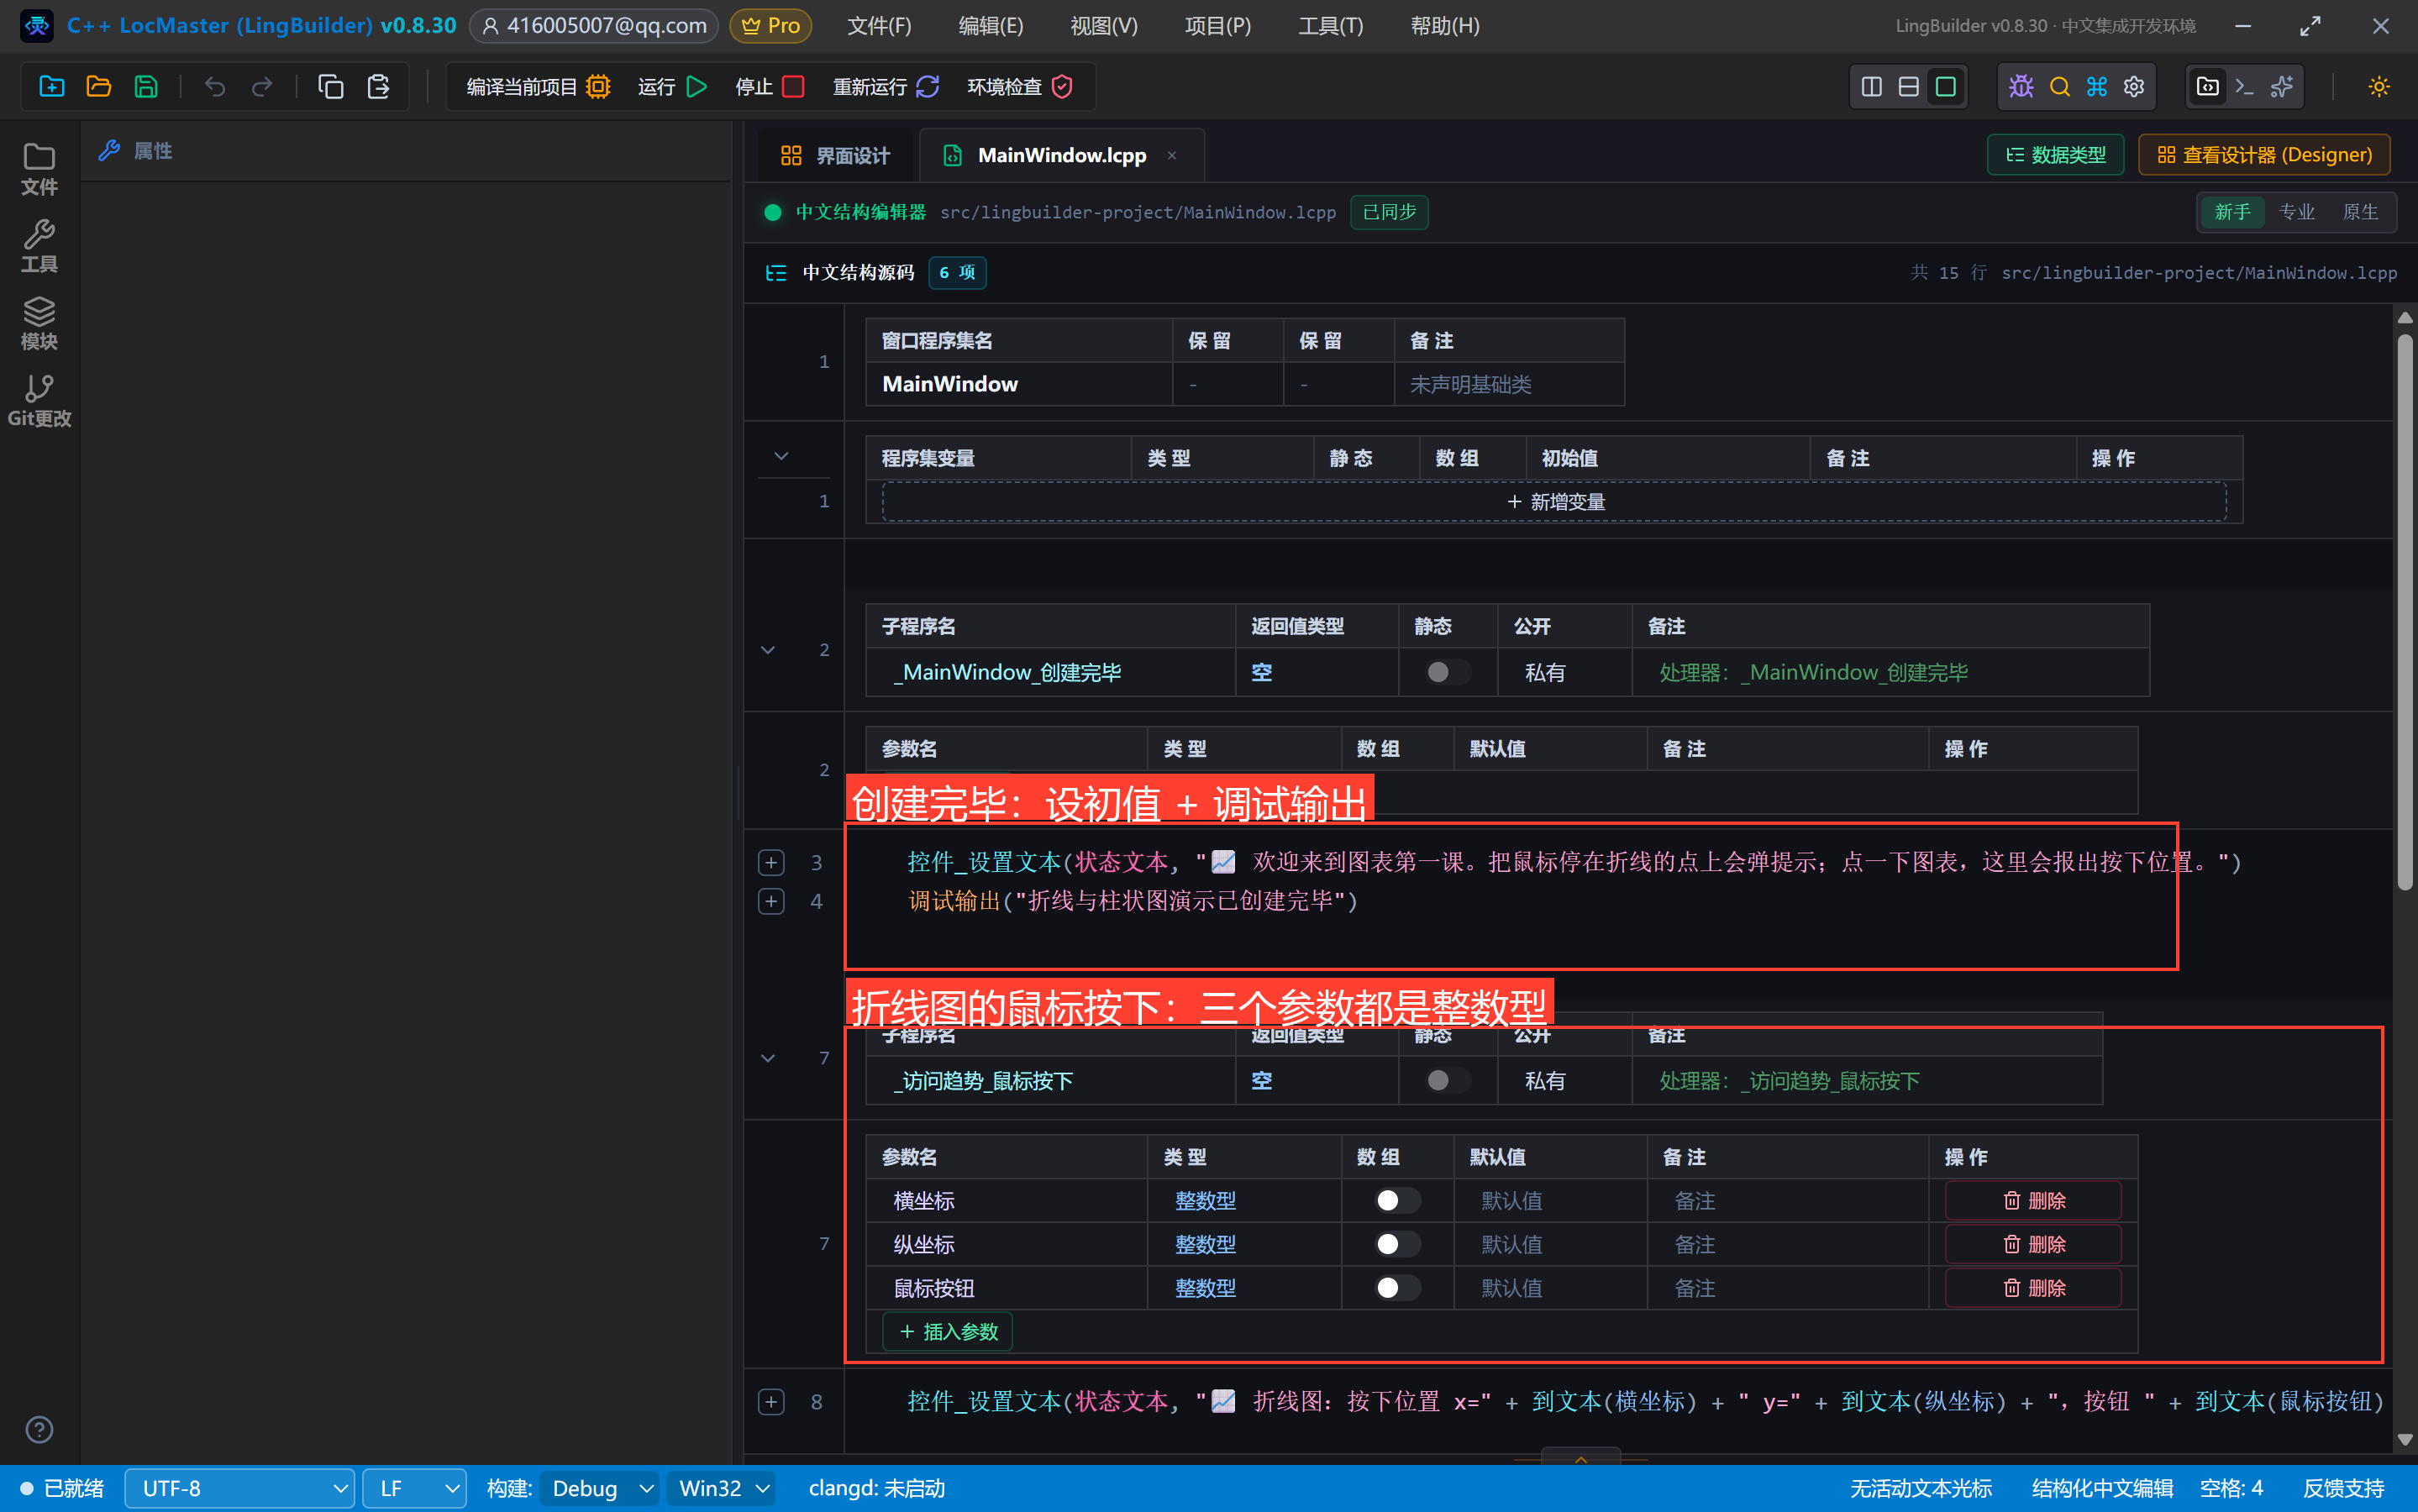Click the vertical scrollbar thumb in editor
The image size is (2418, 1512).
pyautogui.click(x=2405, y=612)
